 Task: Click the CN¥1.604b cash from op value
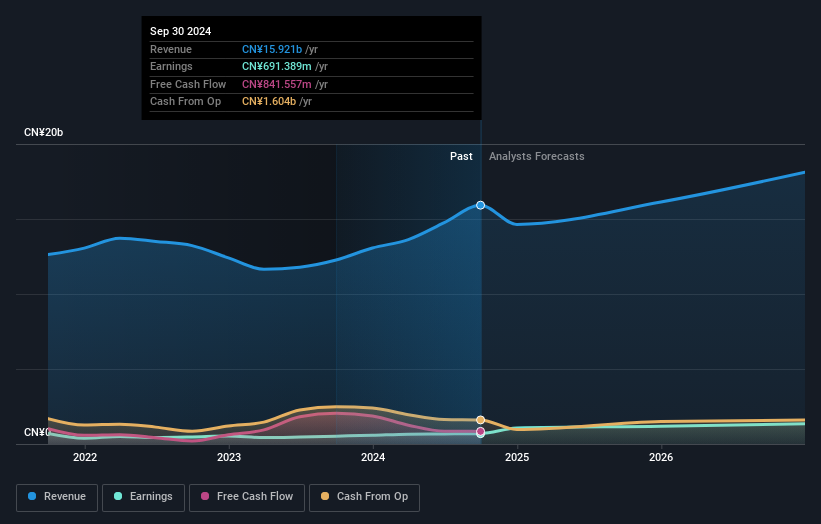269,102
